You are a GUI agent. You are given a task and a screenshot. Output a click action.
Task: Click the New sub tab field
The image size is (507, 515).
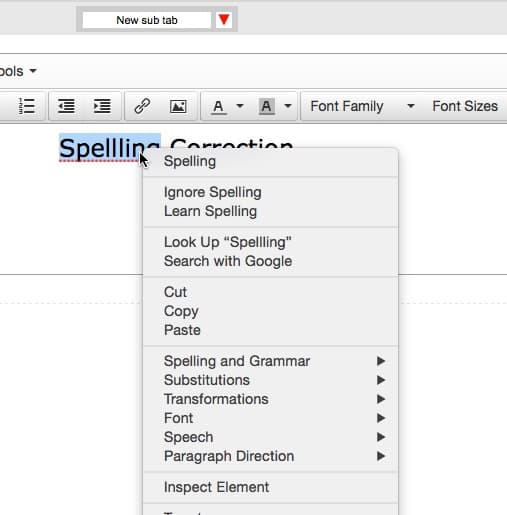pos(147,20)
